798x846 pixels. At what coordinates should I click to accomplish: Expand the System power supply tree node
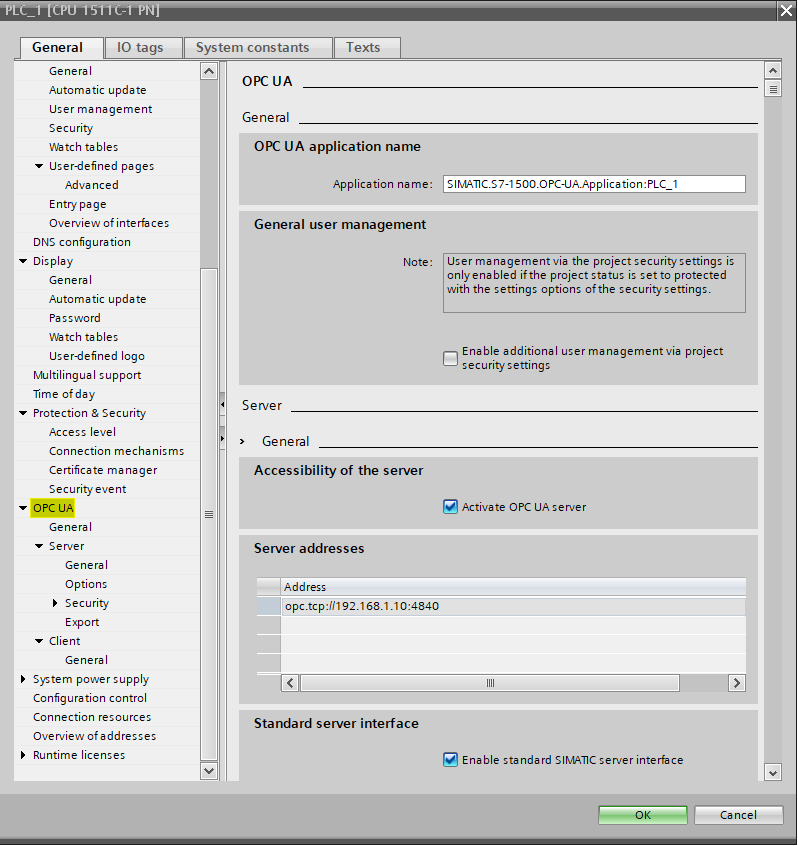coord(24,680)
